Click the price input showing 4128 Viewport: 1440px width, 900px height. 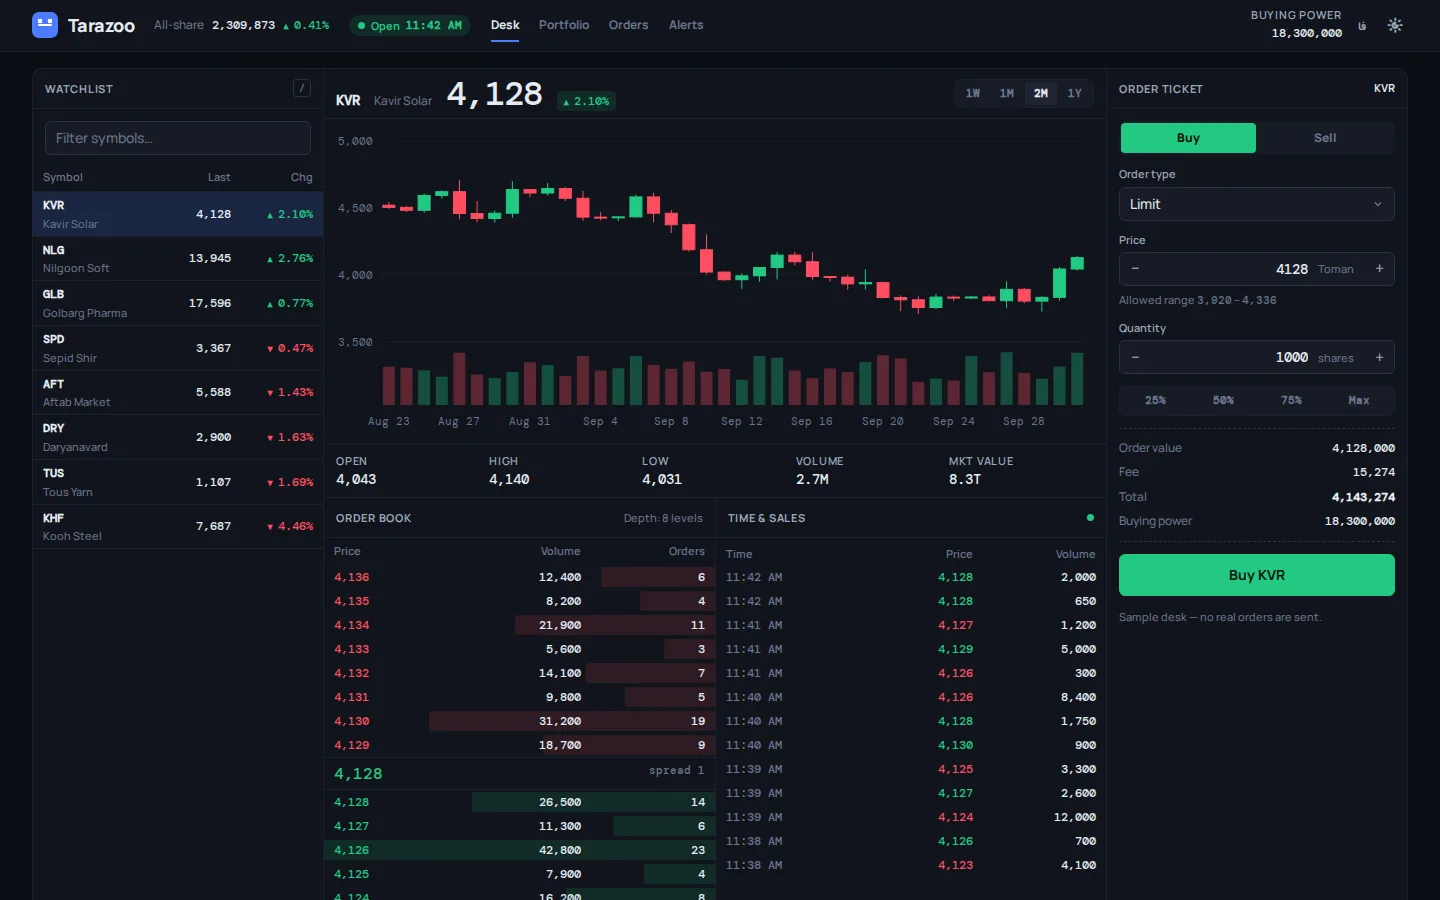(x=1230, y=269)
